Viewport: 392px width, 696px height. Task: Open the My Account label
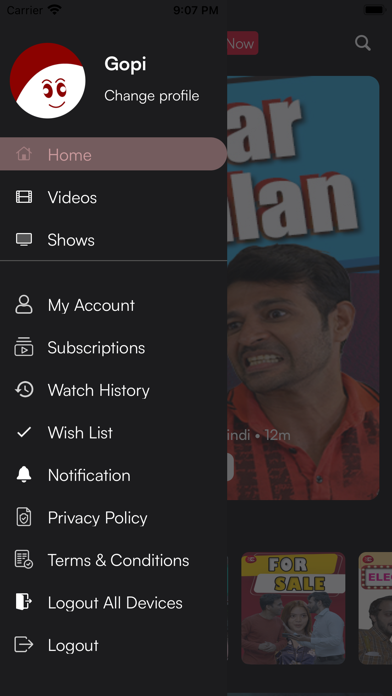coord(91,305)
